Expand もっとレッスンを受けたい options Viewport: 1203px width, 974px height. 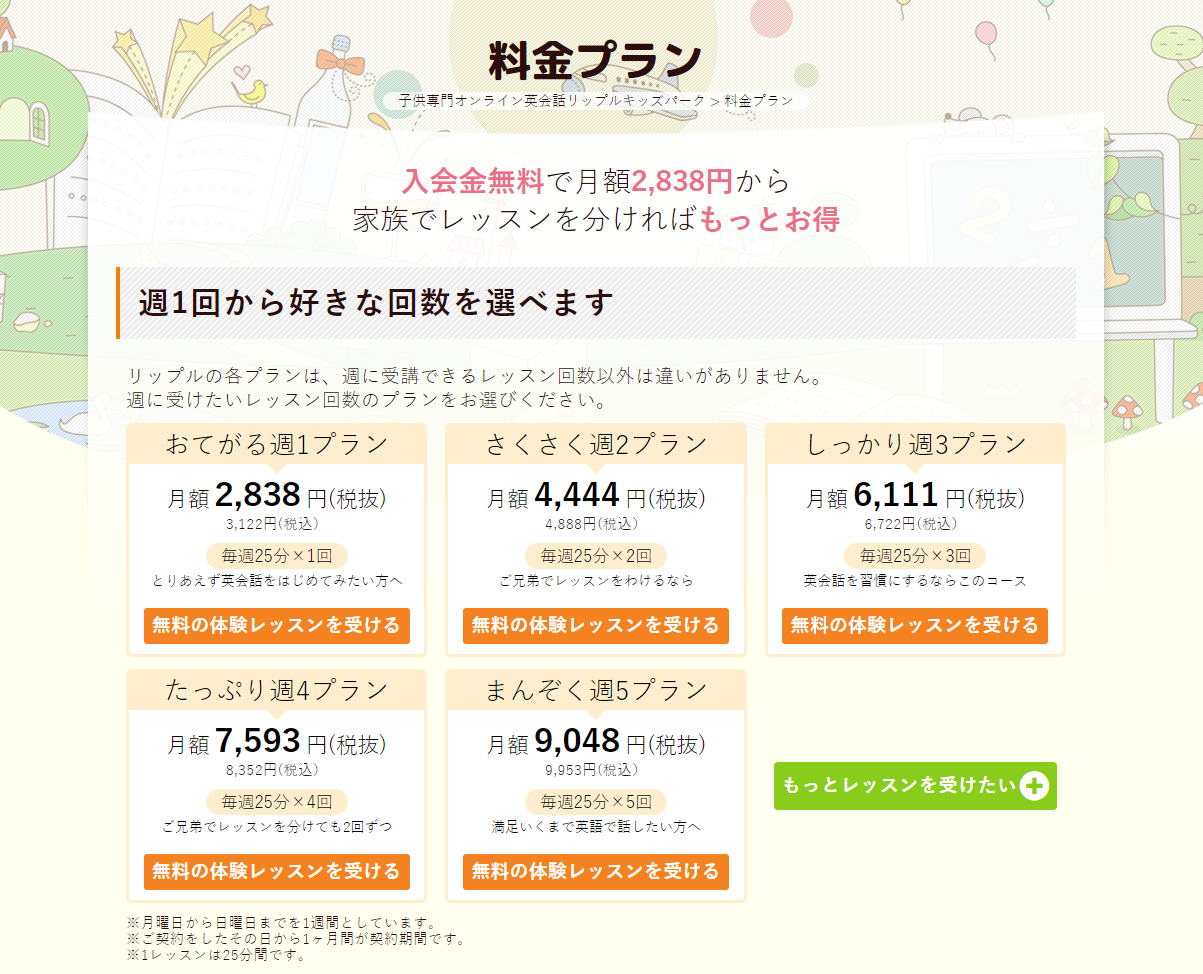(915, 786)
